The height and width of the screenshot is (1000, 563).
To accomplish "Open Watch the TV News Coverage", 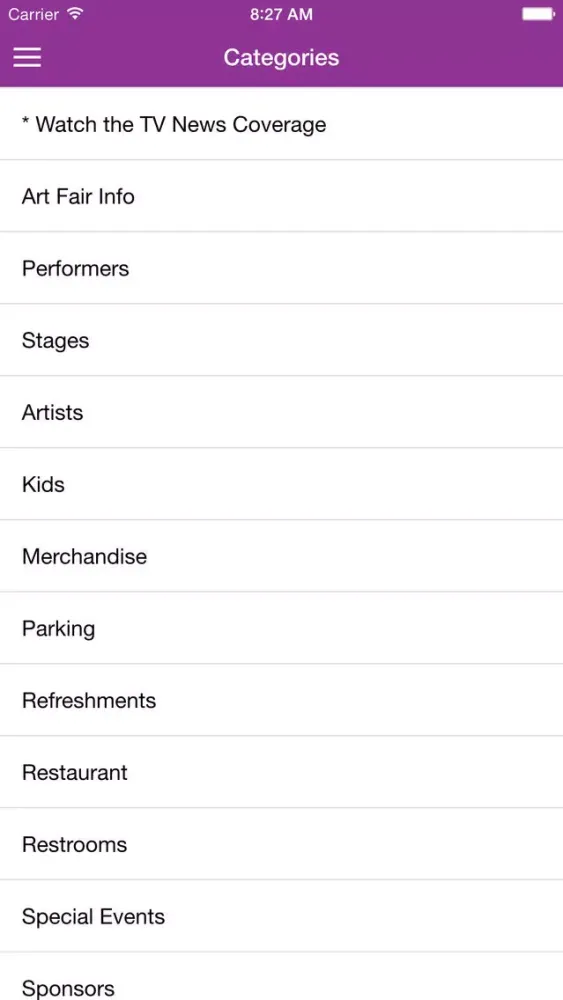I will pyautogui.click(x=281, y=124).
